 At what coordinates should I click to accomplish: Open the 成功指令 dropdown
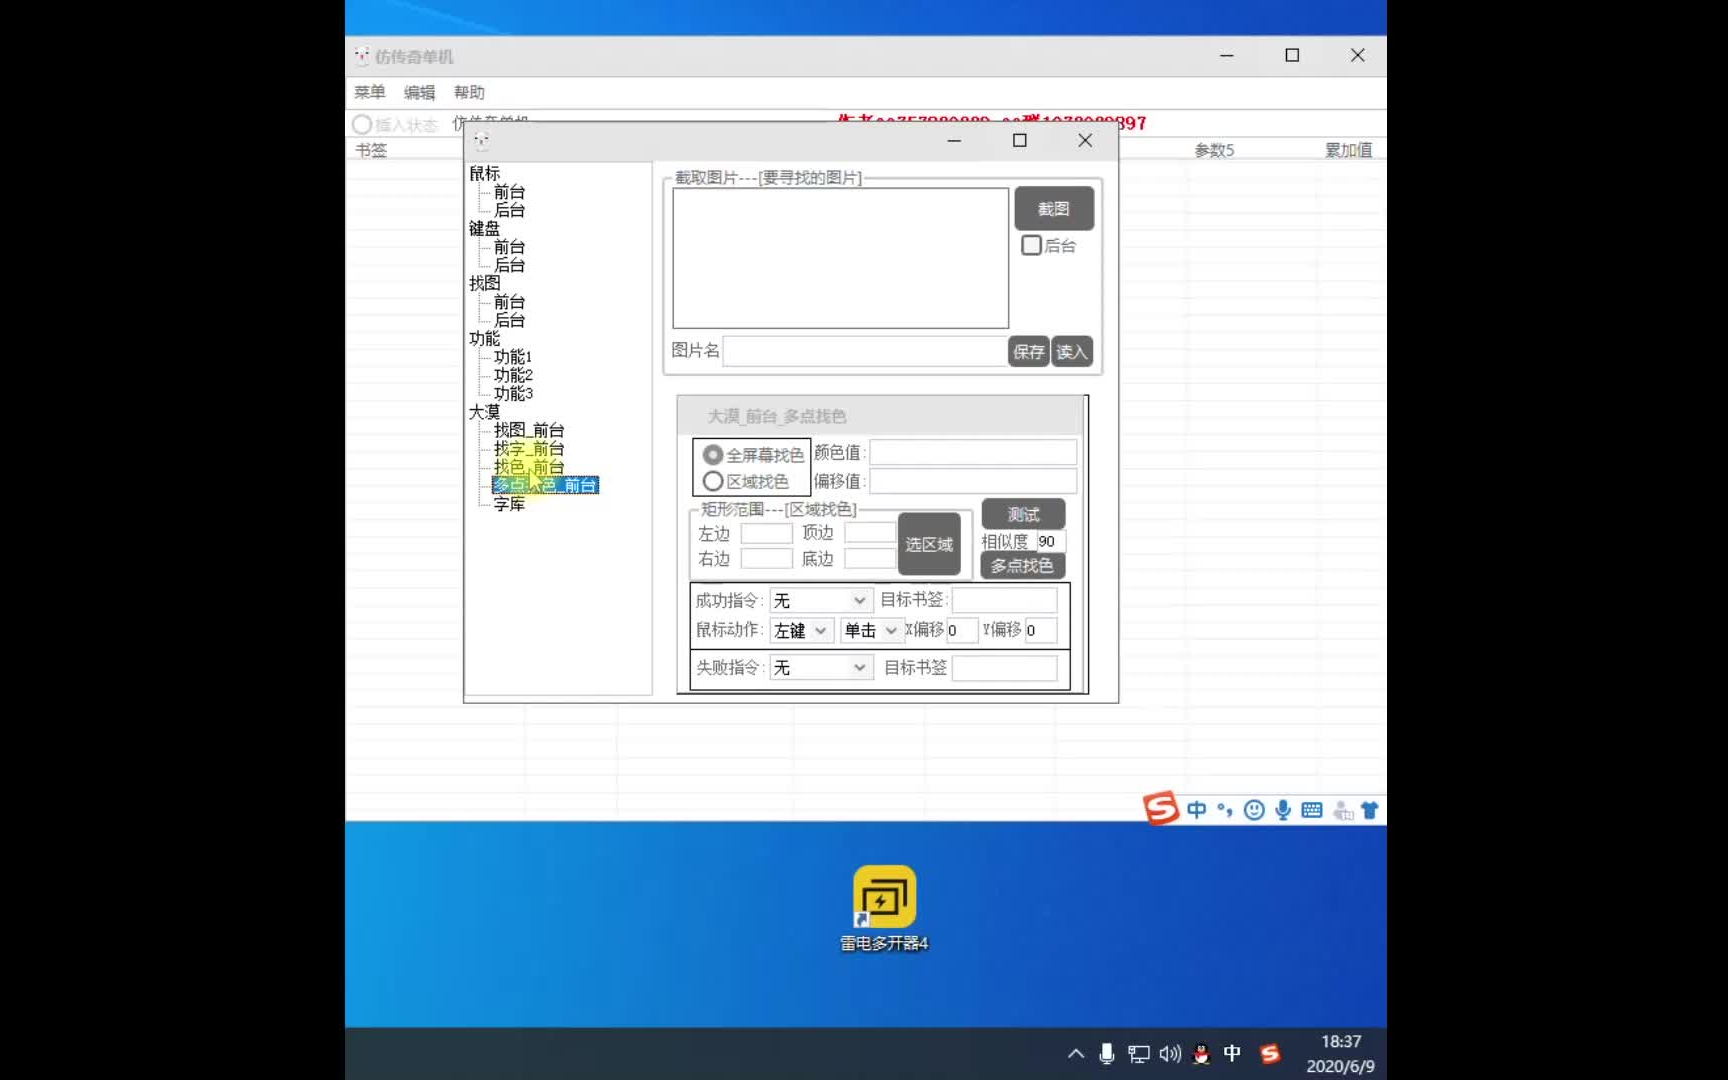click(x=820, y=600)
